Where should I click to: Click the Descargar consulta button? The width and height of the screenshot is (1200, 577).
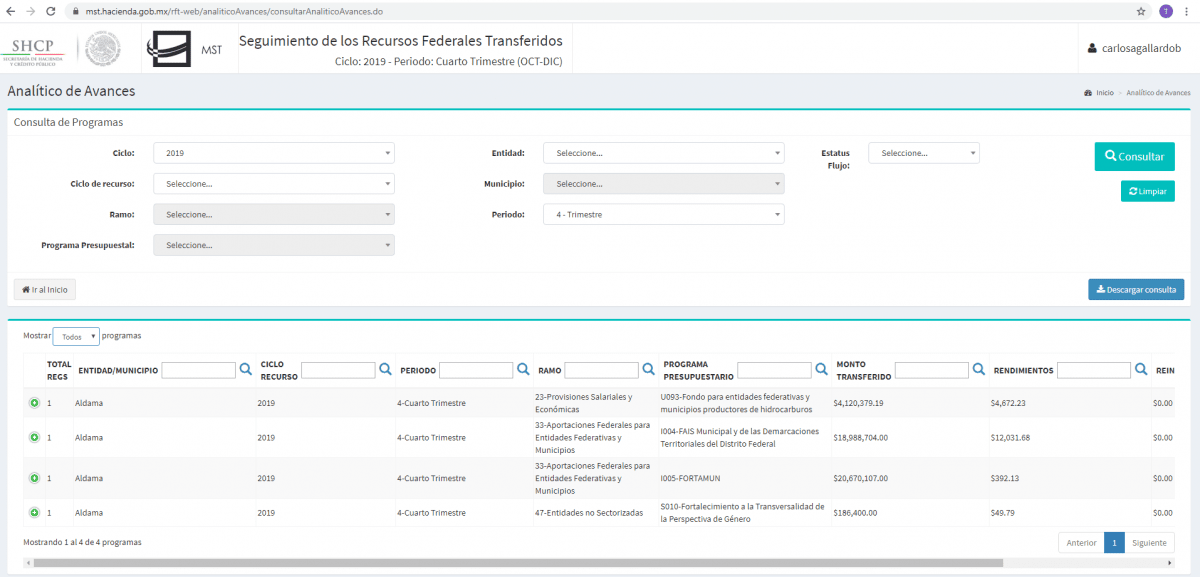coord(1136,289)
